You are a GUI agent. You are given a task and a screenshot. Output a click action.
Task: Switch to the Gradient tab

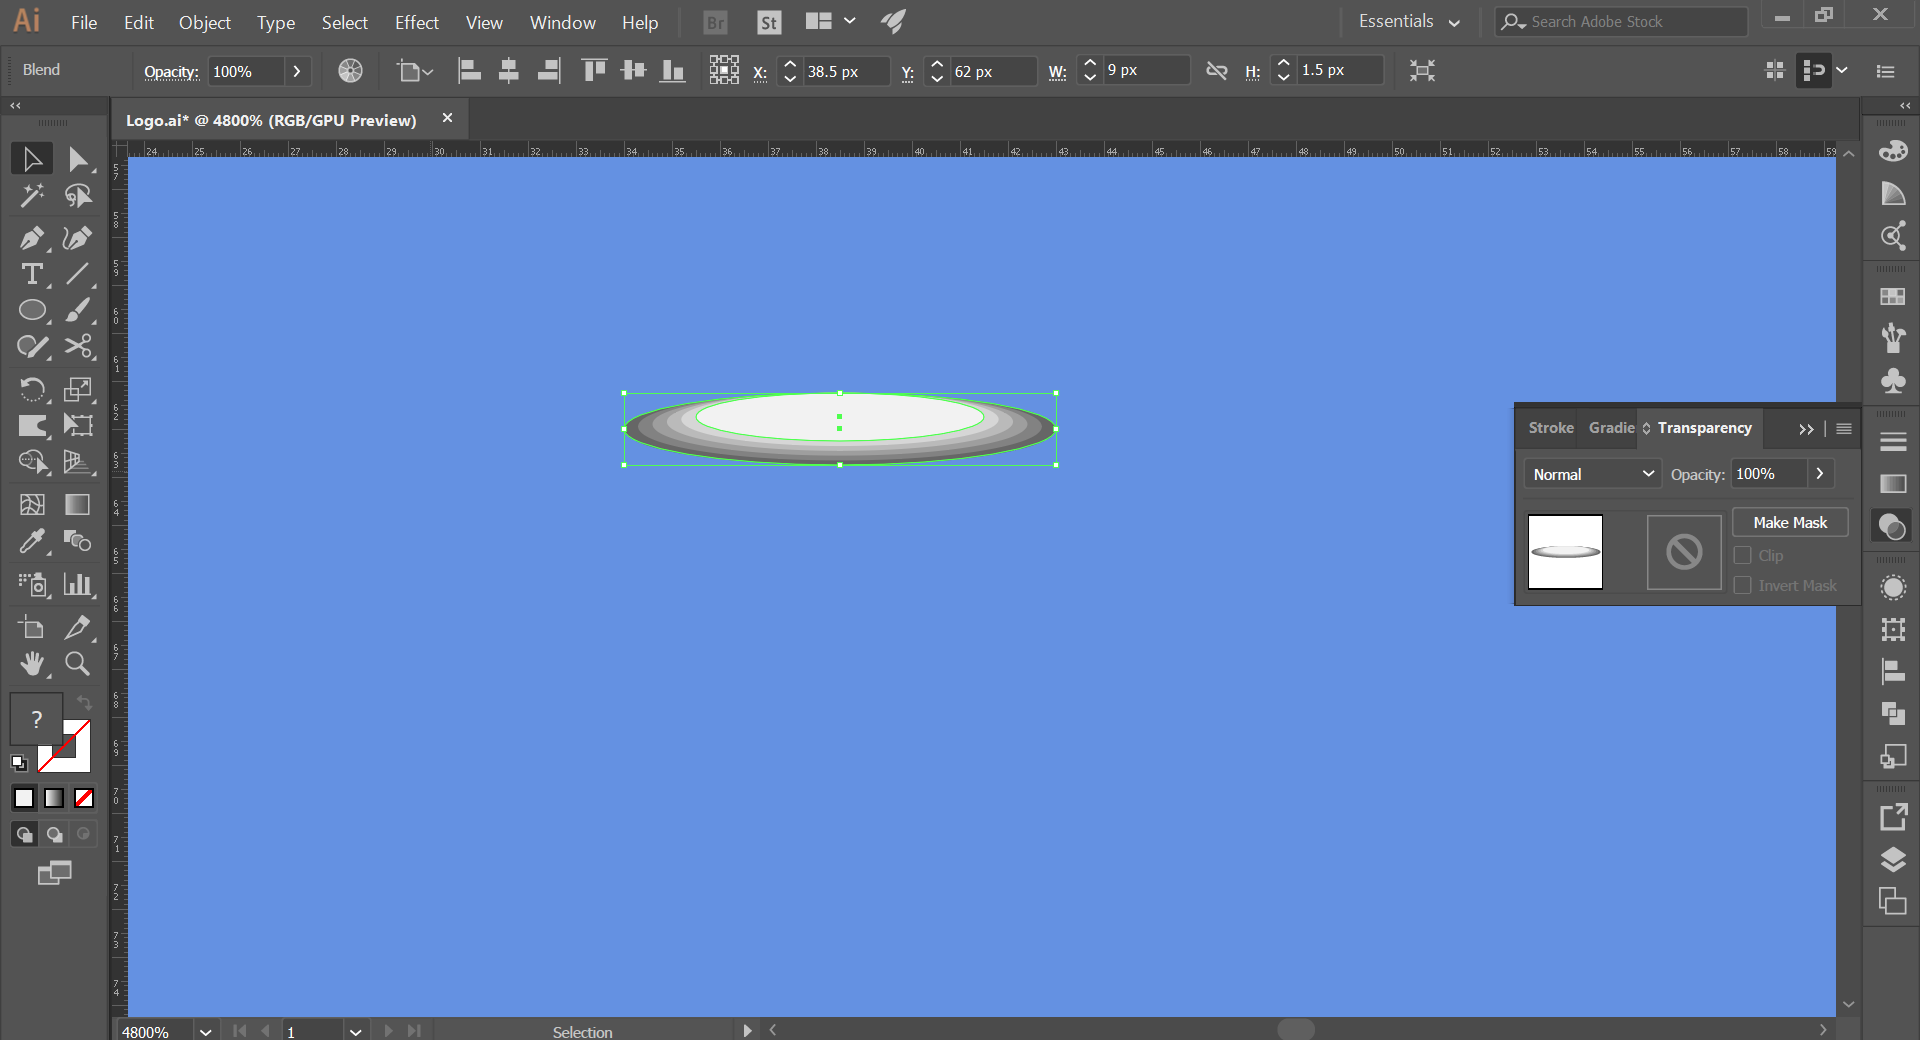point(1611,427)
